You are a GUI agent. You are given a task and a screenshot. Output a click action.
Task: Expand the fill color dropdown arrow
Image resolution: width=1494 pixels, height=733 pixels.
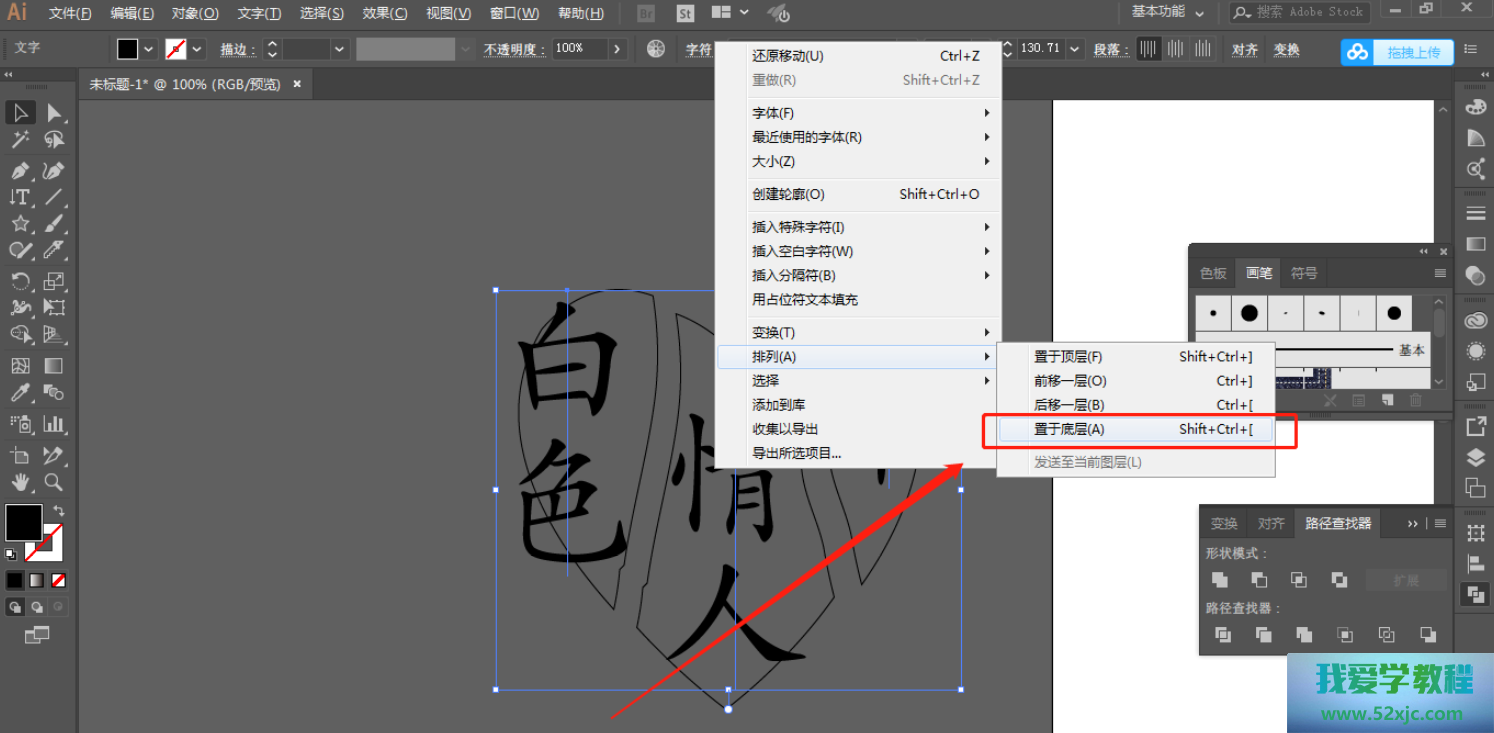coord(149,49)
